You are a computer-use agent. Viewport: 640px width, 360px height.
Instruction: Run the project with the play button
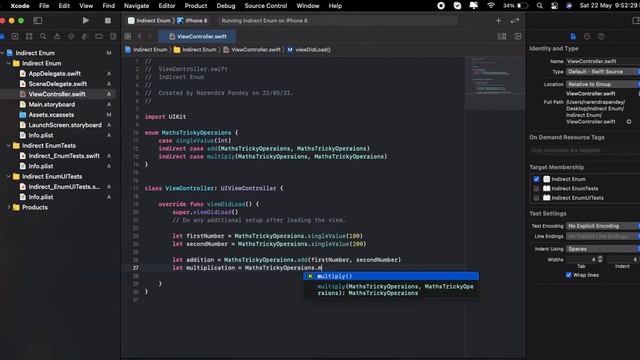(x=85, y=20)
